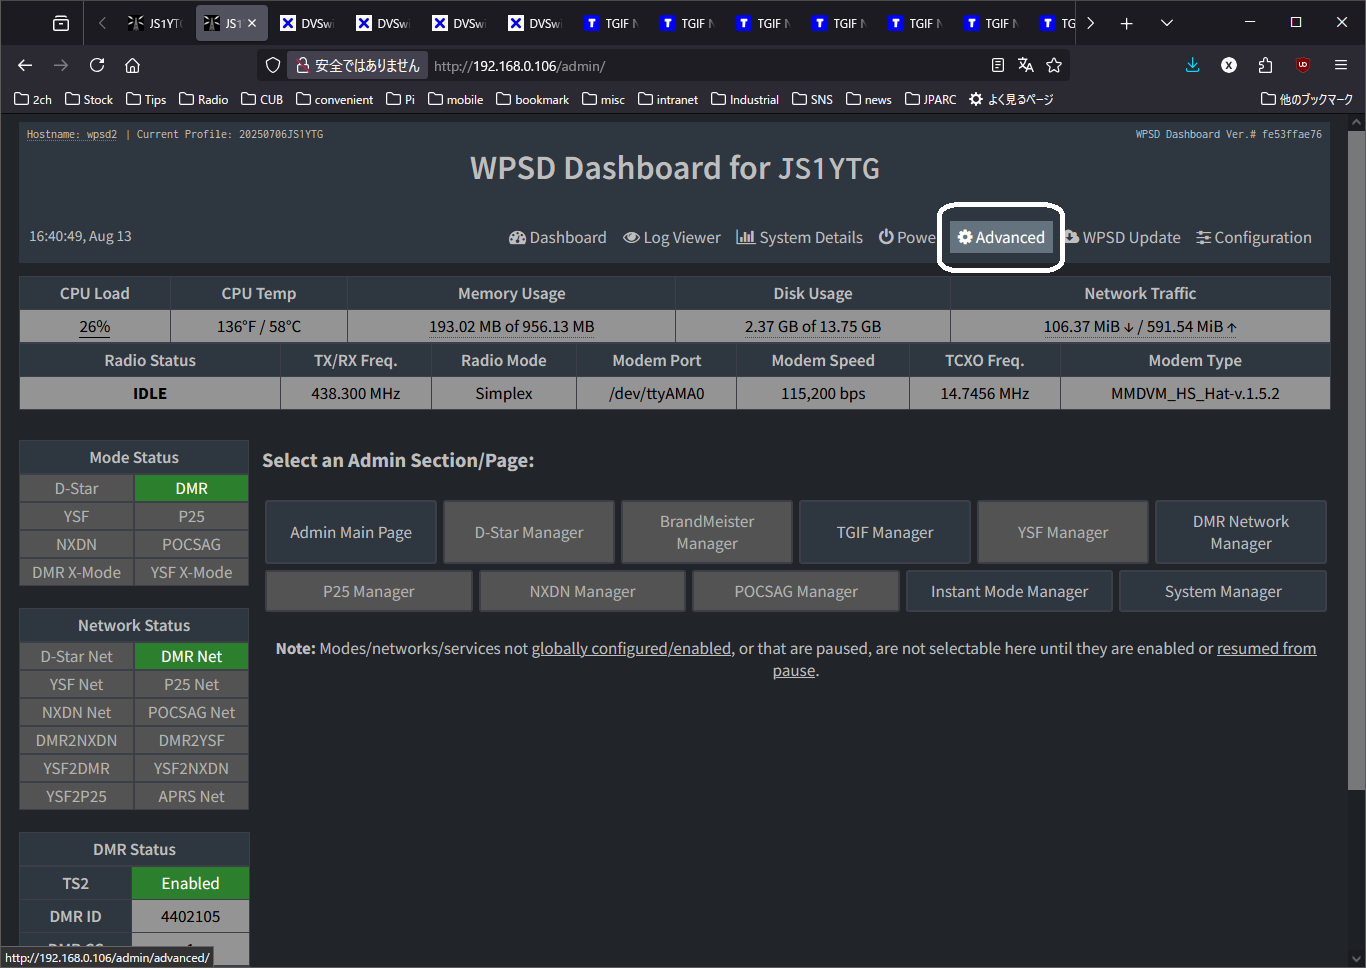Open the downloads panel icon
The width and height of the screenshot is (1366, 968).
click(1192, 65)
